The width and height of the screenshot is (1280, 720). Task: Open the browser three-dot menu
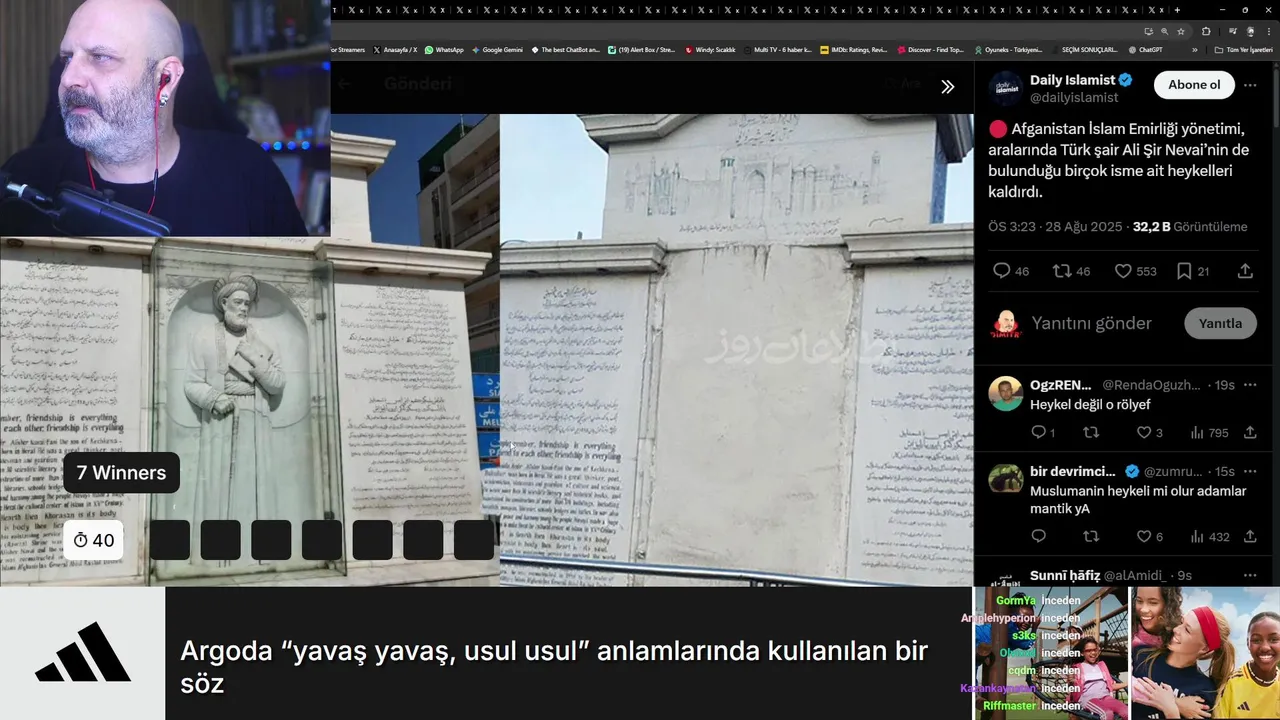[1270, 31]
